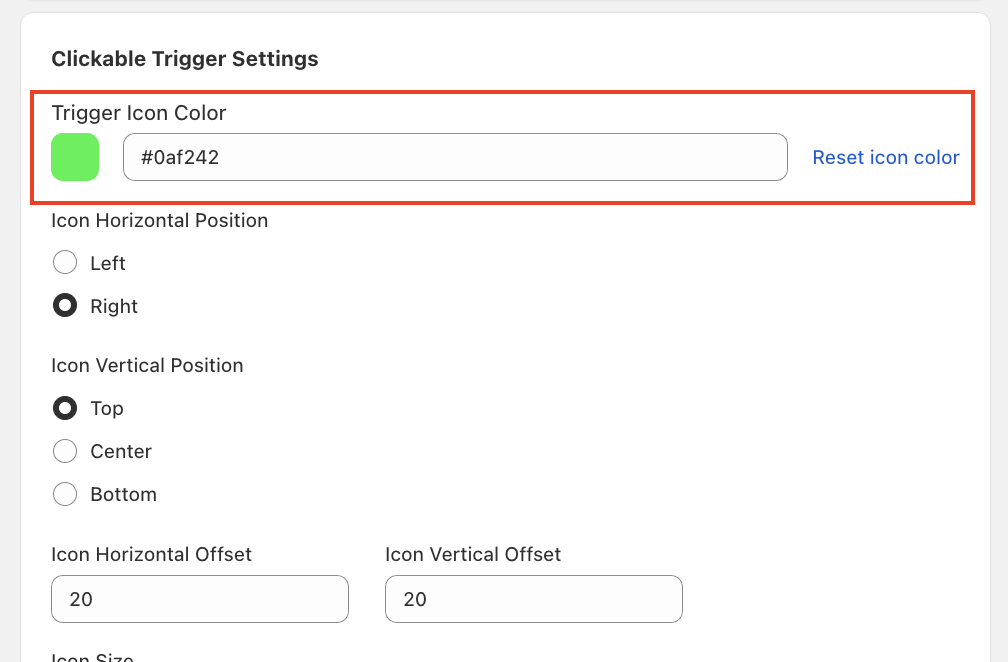Image resolution: width=1008 pixels, height=662 pixels.
Task: Choose the Bottom radio button circle
Action: pos(65,494)
